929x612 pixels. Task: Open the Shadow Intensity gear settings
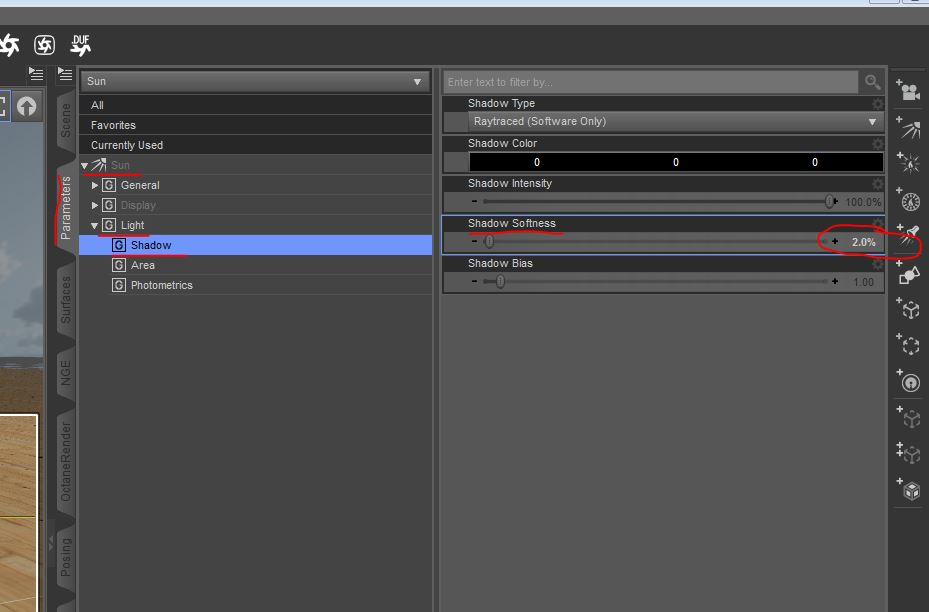coord(877,184)
